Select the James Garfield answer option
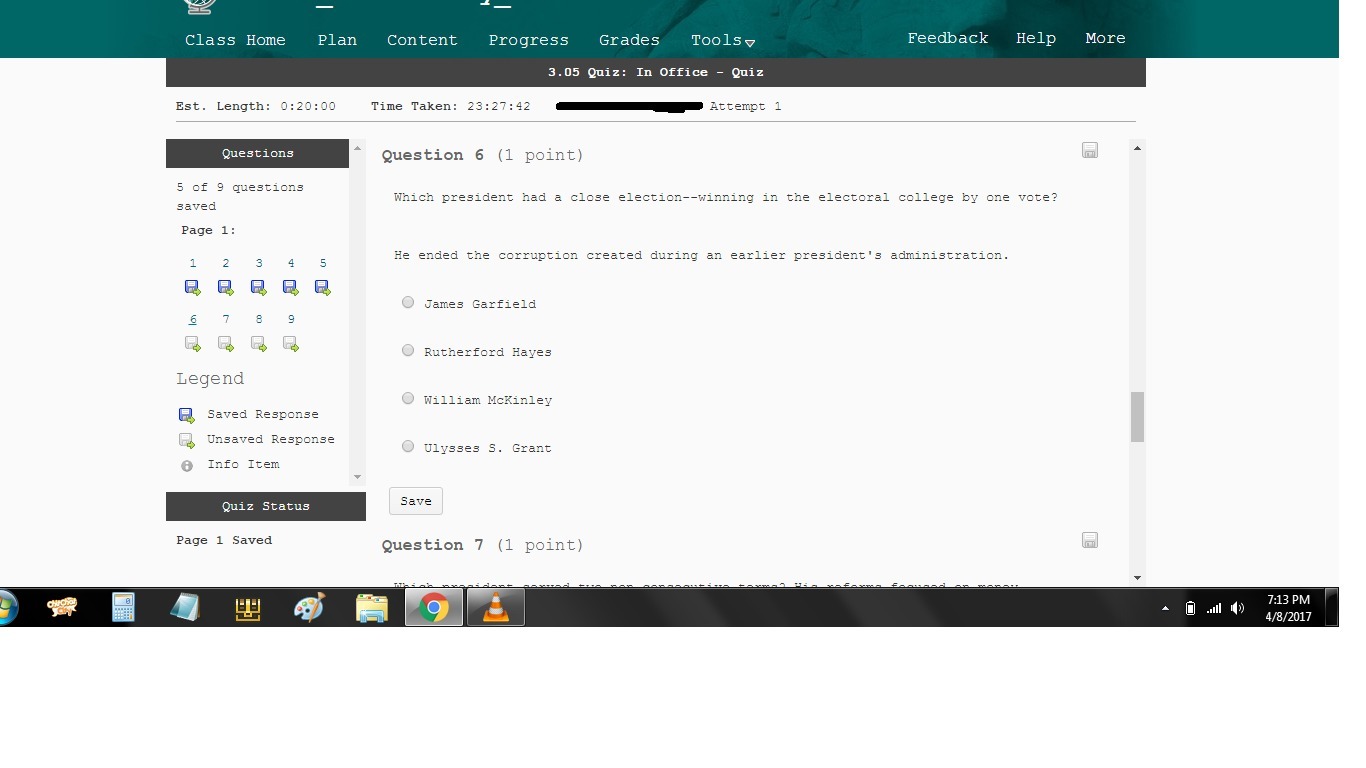The width and height of the screenshot is (1366, 768). [408, 302]
